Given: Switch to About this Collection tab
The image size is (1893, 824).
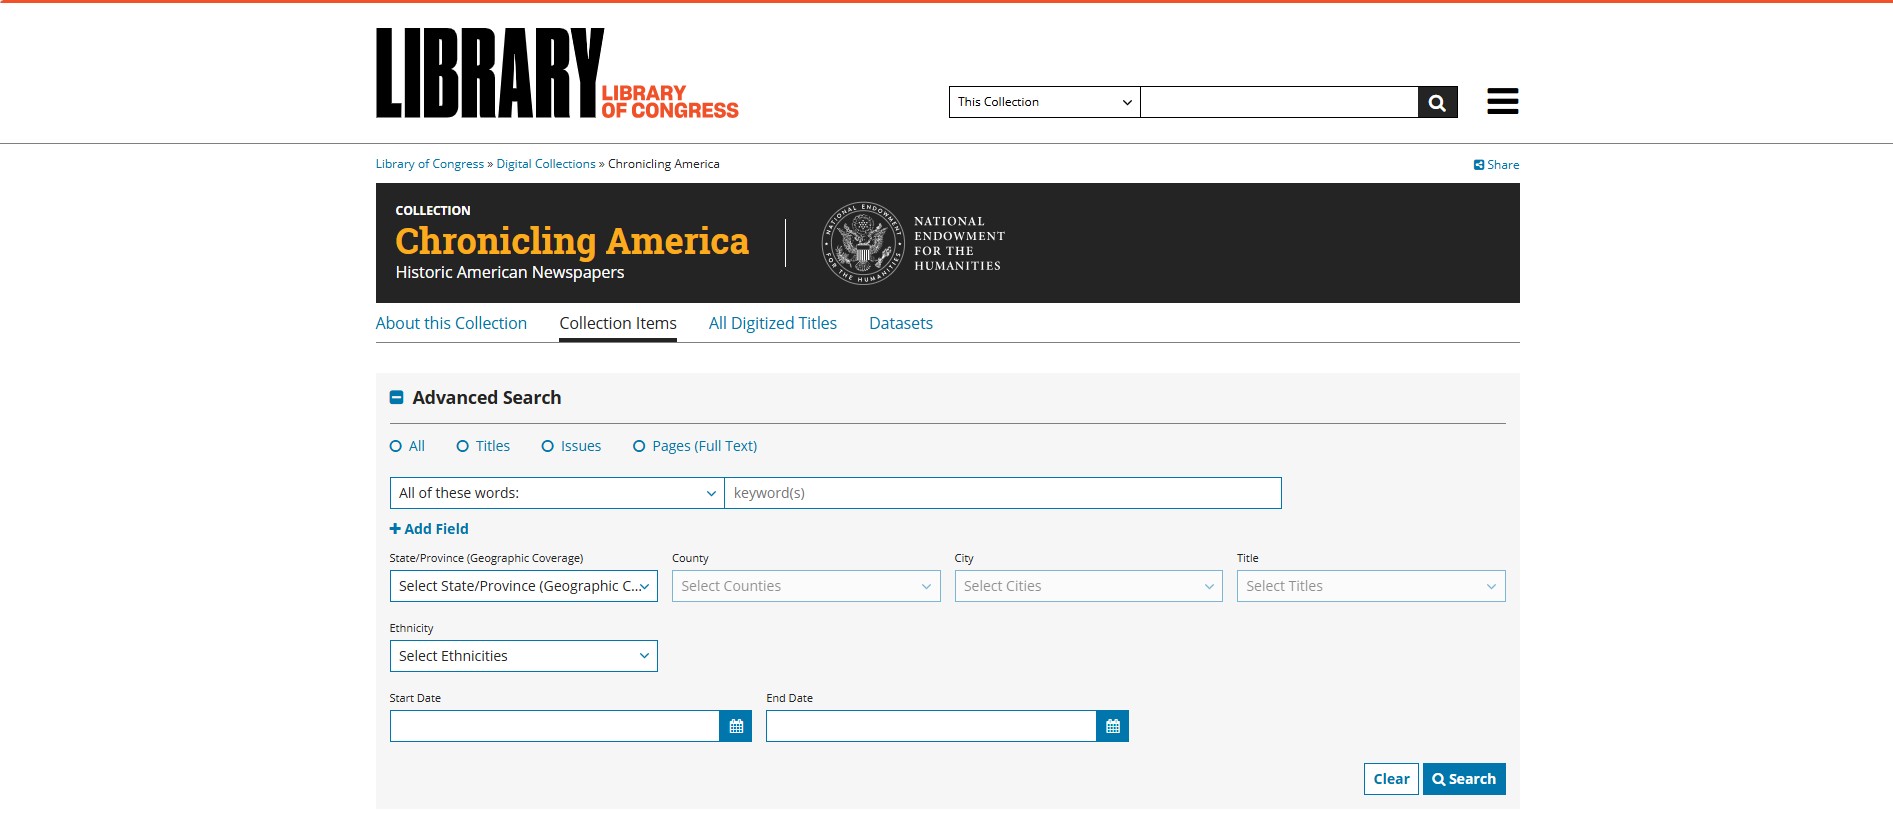Looking at the screenshot, I should [x=451, y=323].
